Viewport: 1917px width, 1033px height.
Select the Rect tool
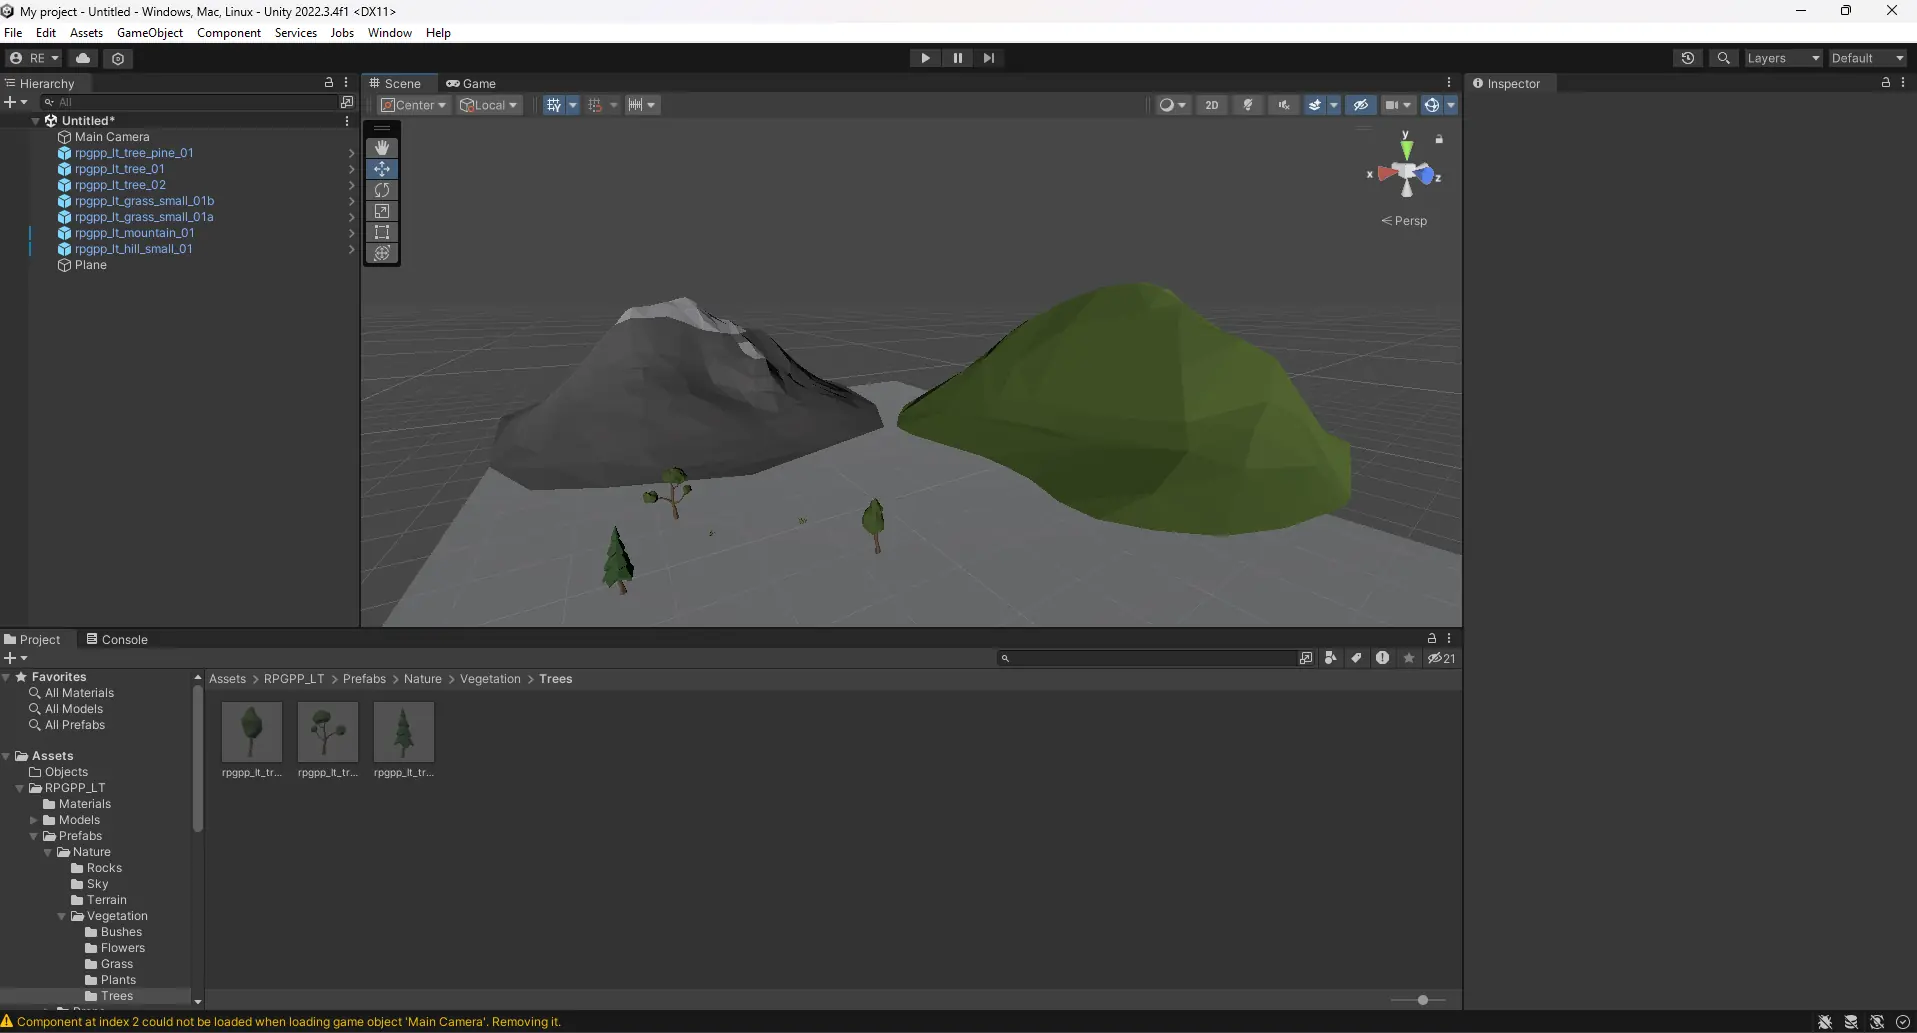coord(382,232)
